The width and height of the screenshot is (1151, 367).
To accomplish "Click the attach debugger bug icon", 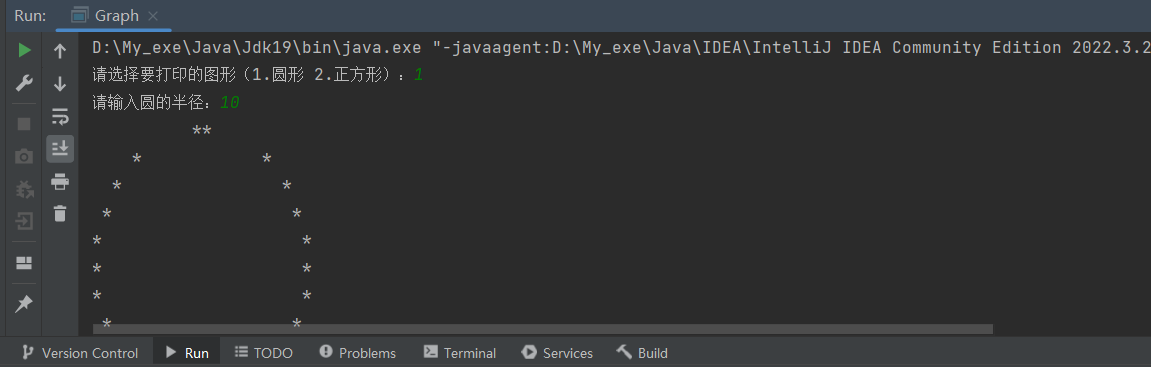I will pos(24,189).
